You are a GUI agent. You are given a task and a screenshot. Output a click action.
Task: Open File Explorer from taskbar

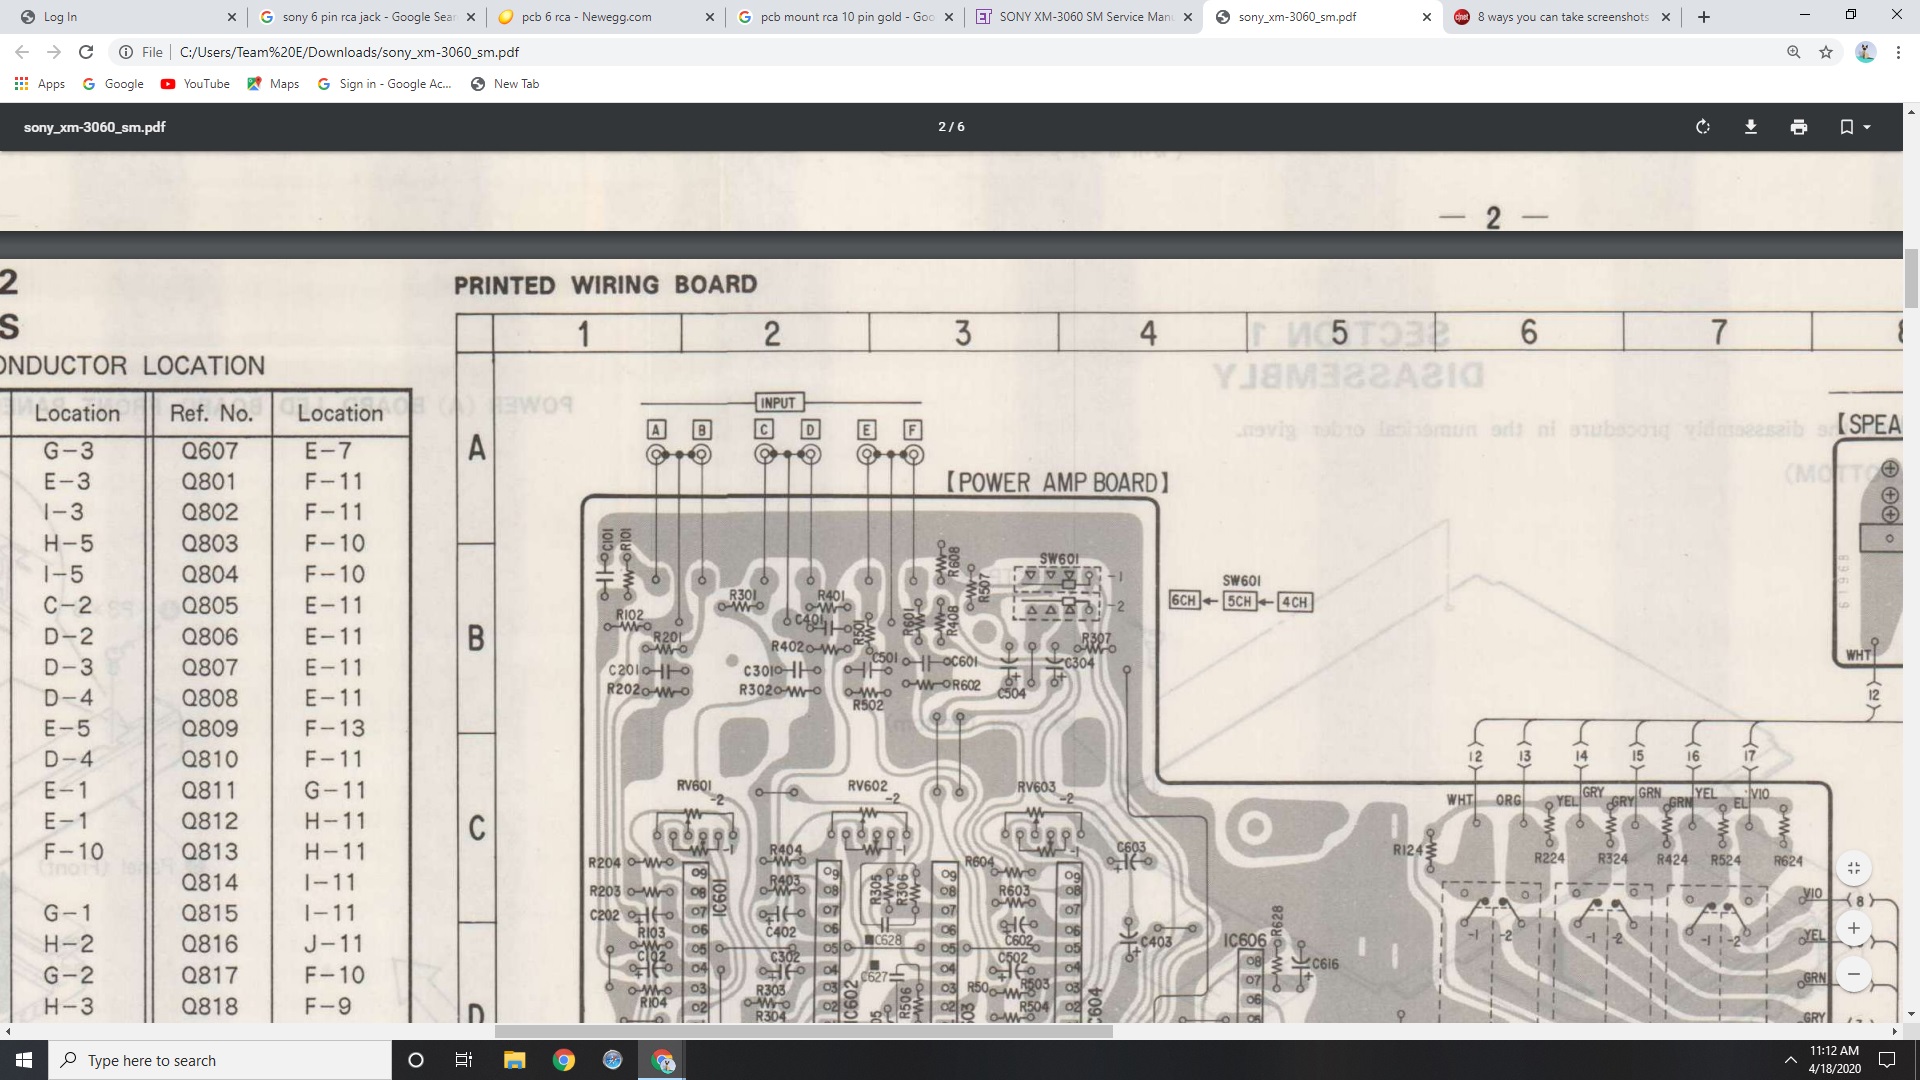point(514,1060)
